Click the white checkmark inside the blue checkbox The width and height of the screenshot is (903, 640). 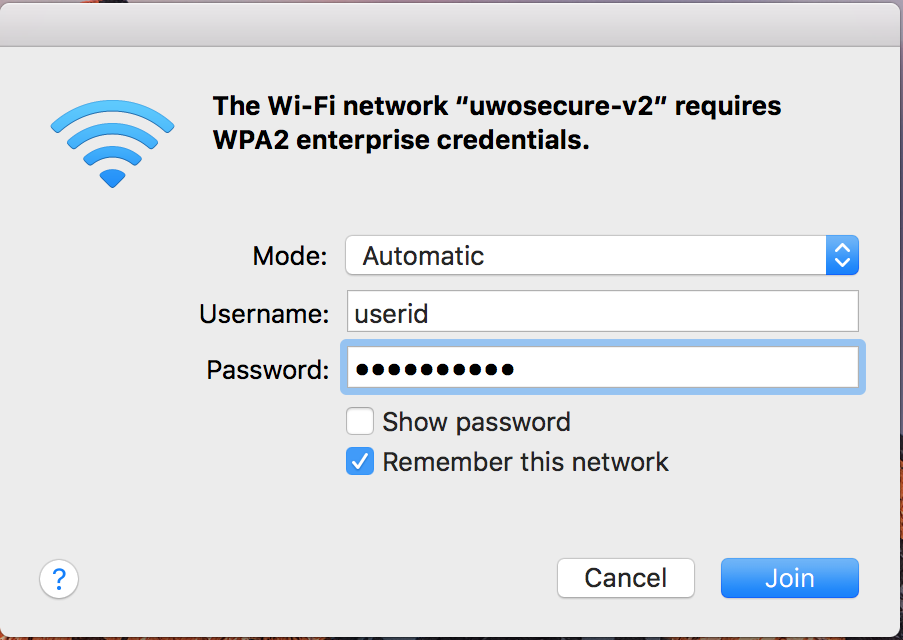click(360, 462)
